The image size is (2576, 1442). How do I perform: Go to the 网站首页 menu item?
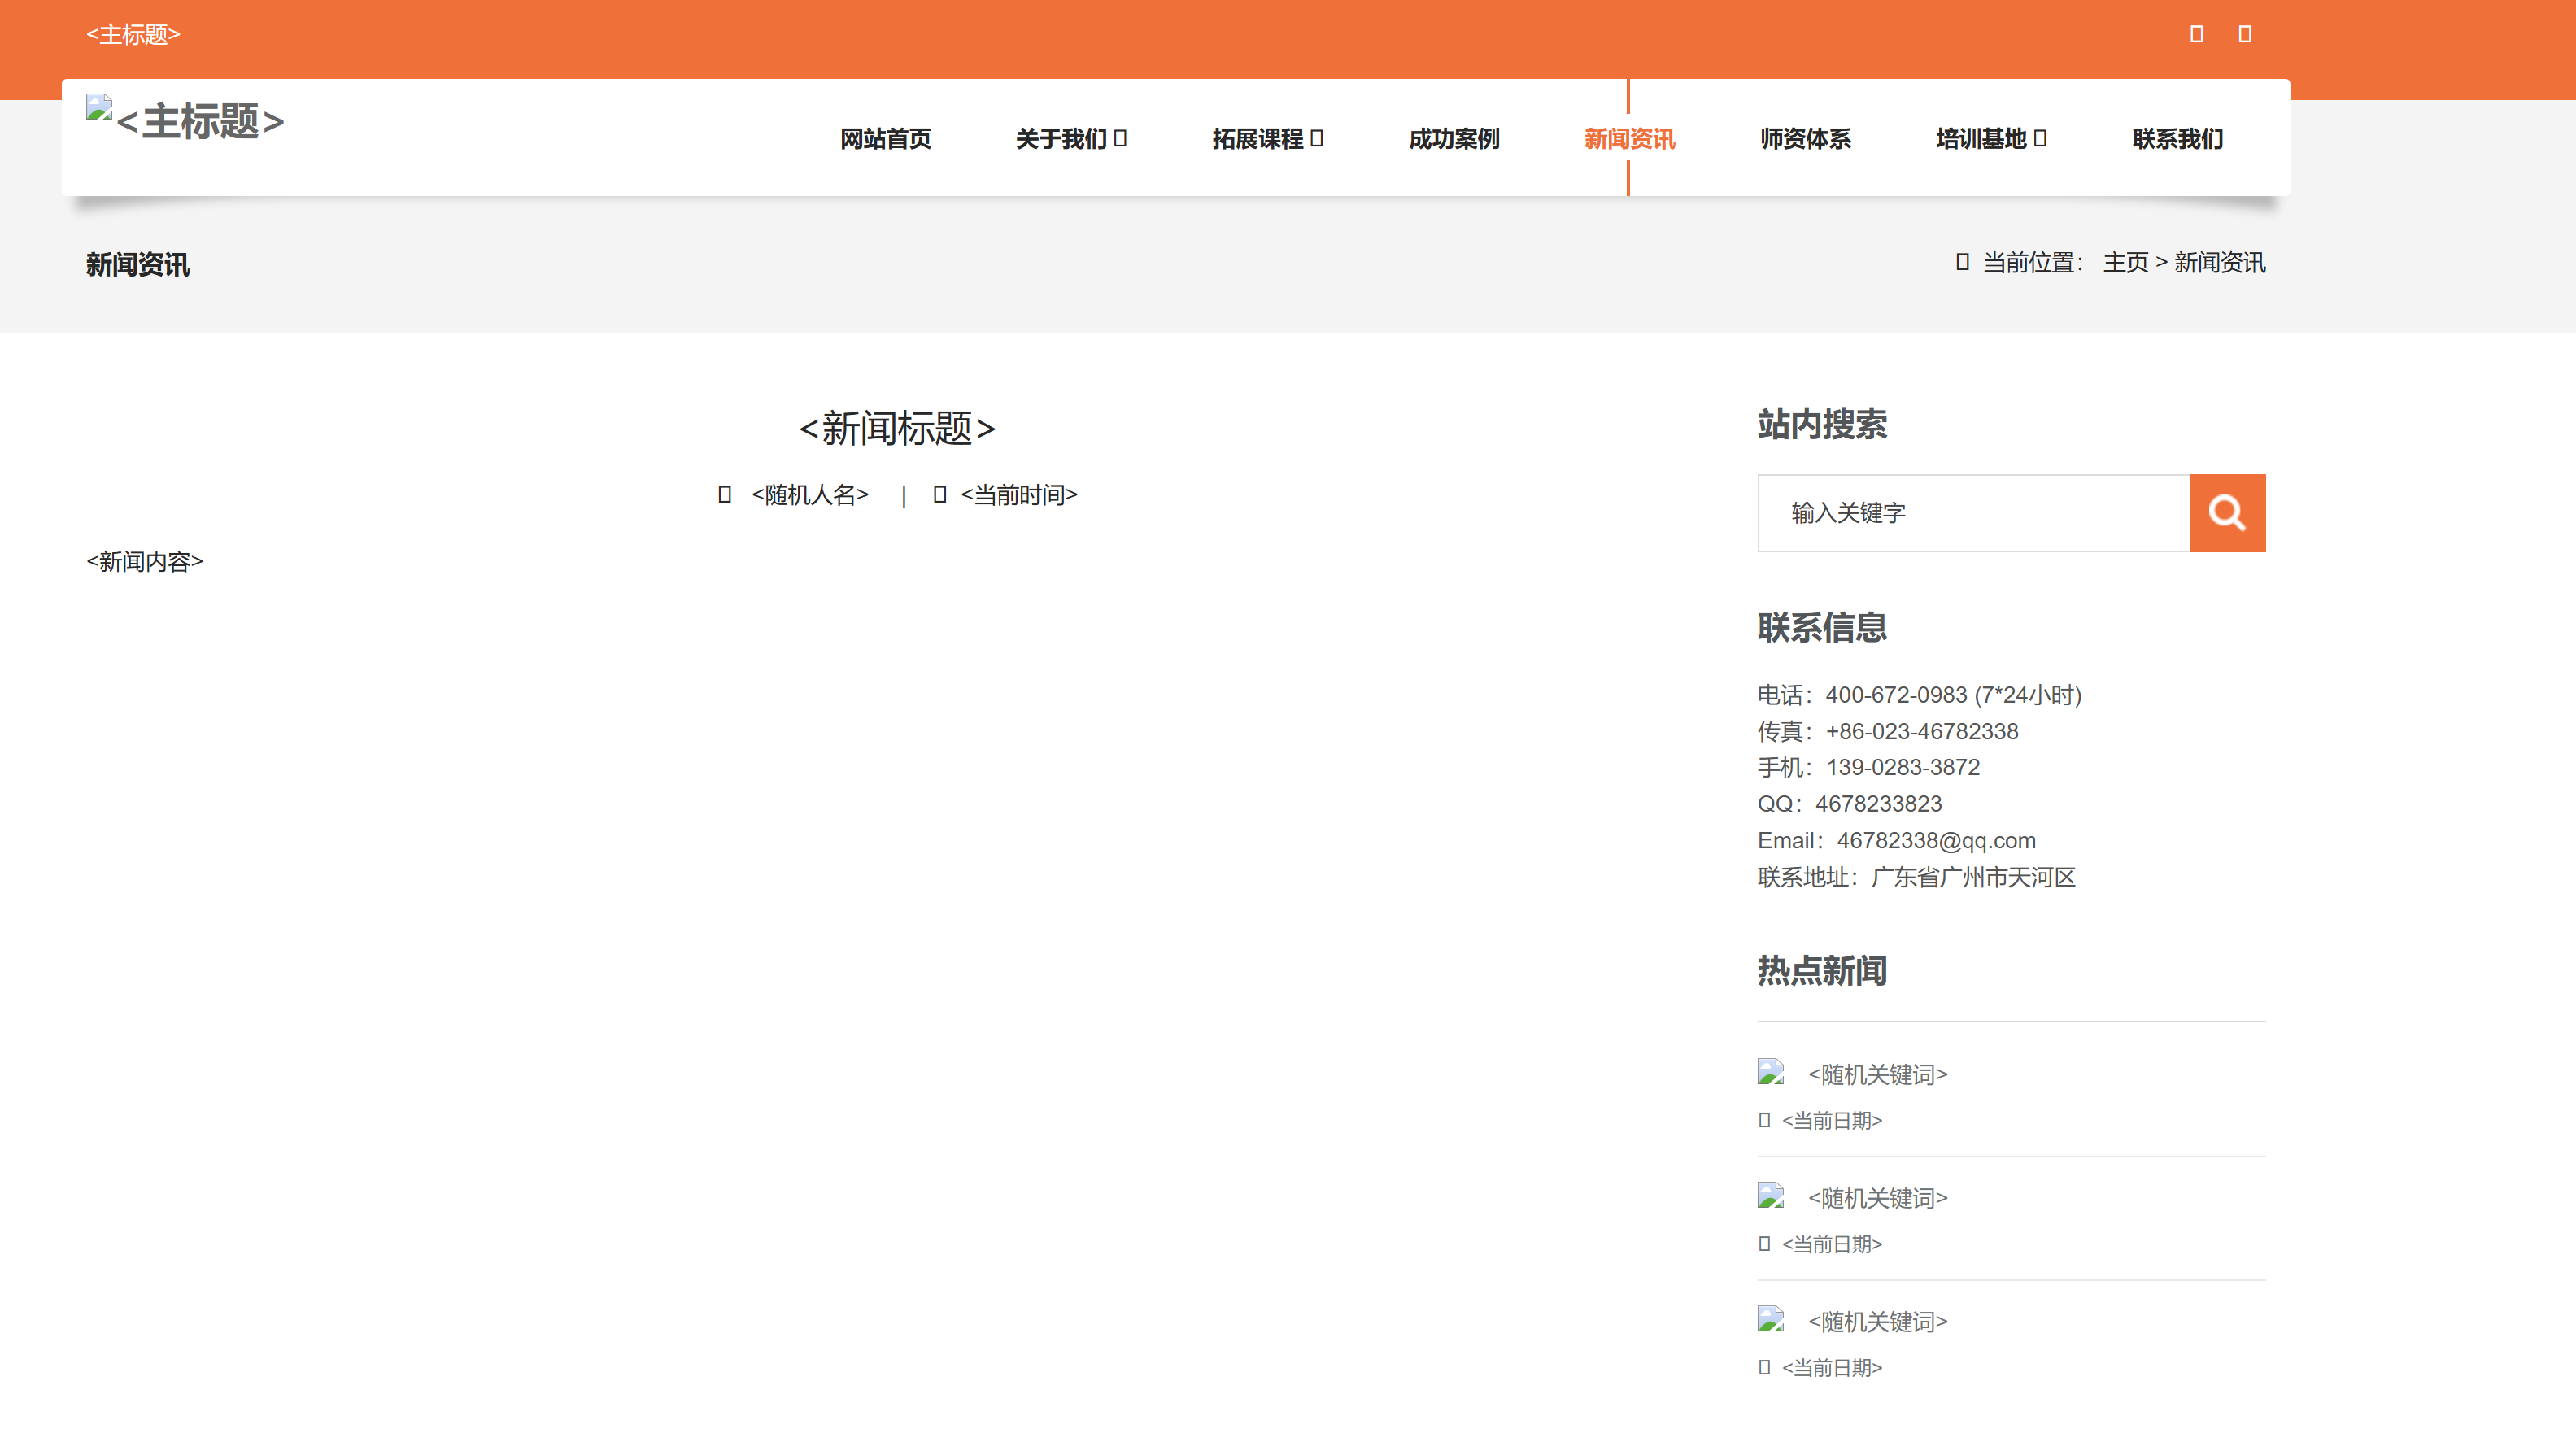885,139
